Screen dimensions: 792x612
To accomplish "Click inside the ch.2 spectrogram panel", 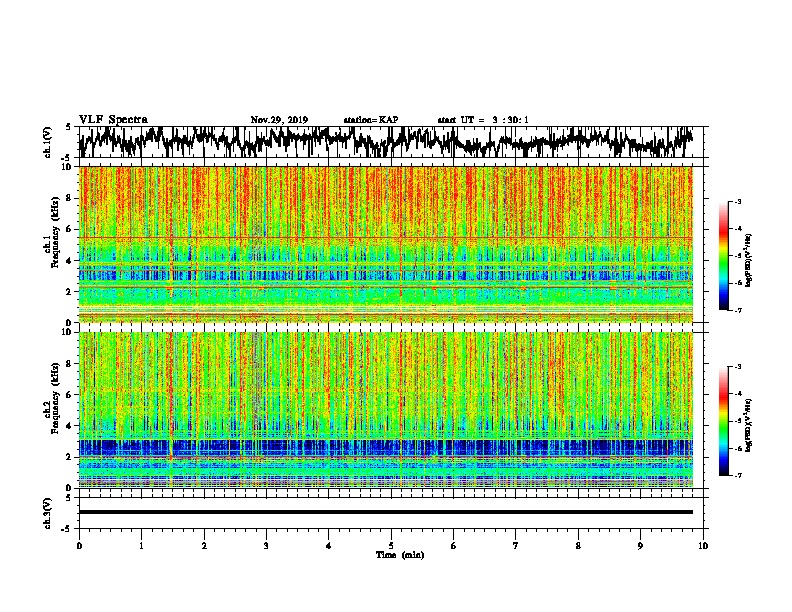I will (x=386, y=410).
